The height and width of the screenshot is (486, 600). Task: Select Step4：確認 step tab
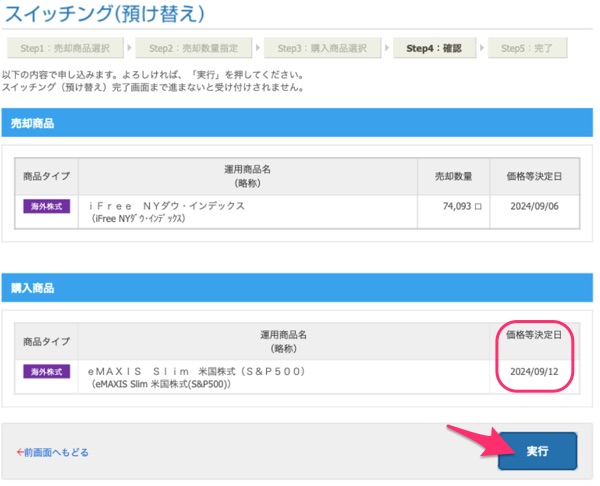point(434,48)
